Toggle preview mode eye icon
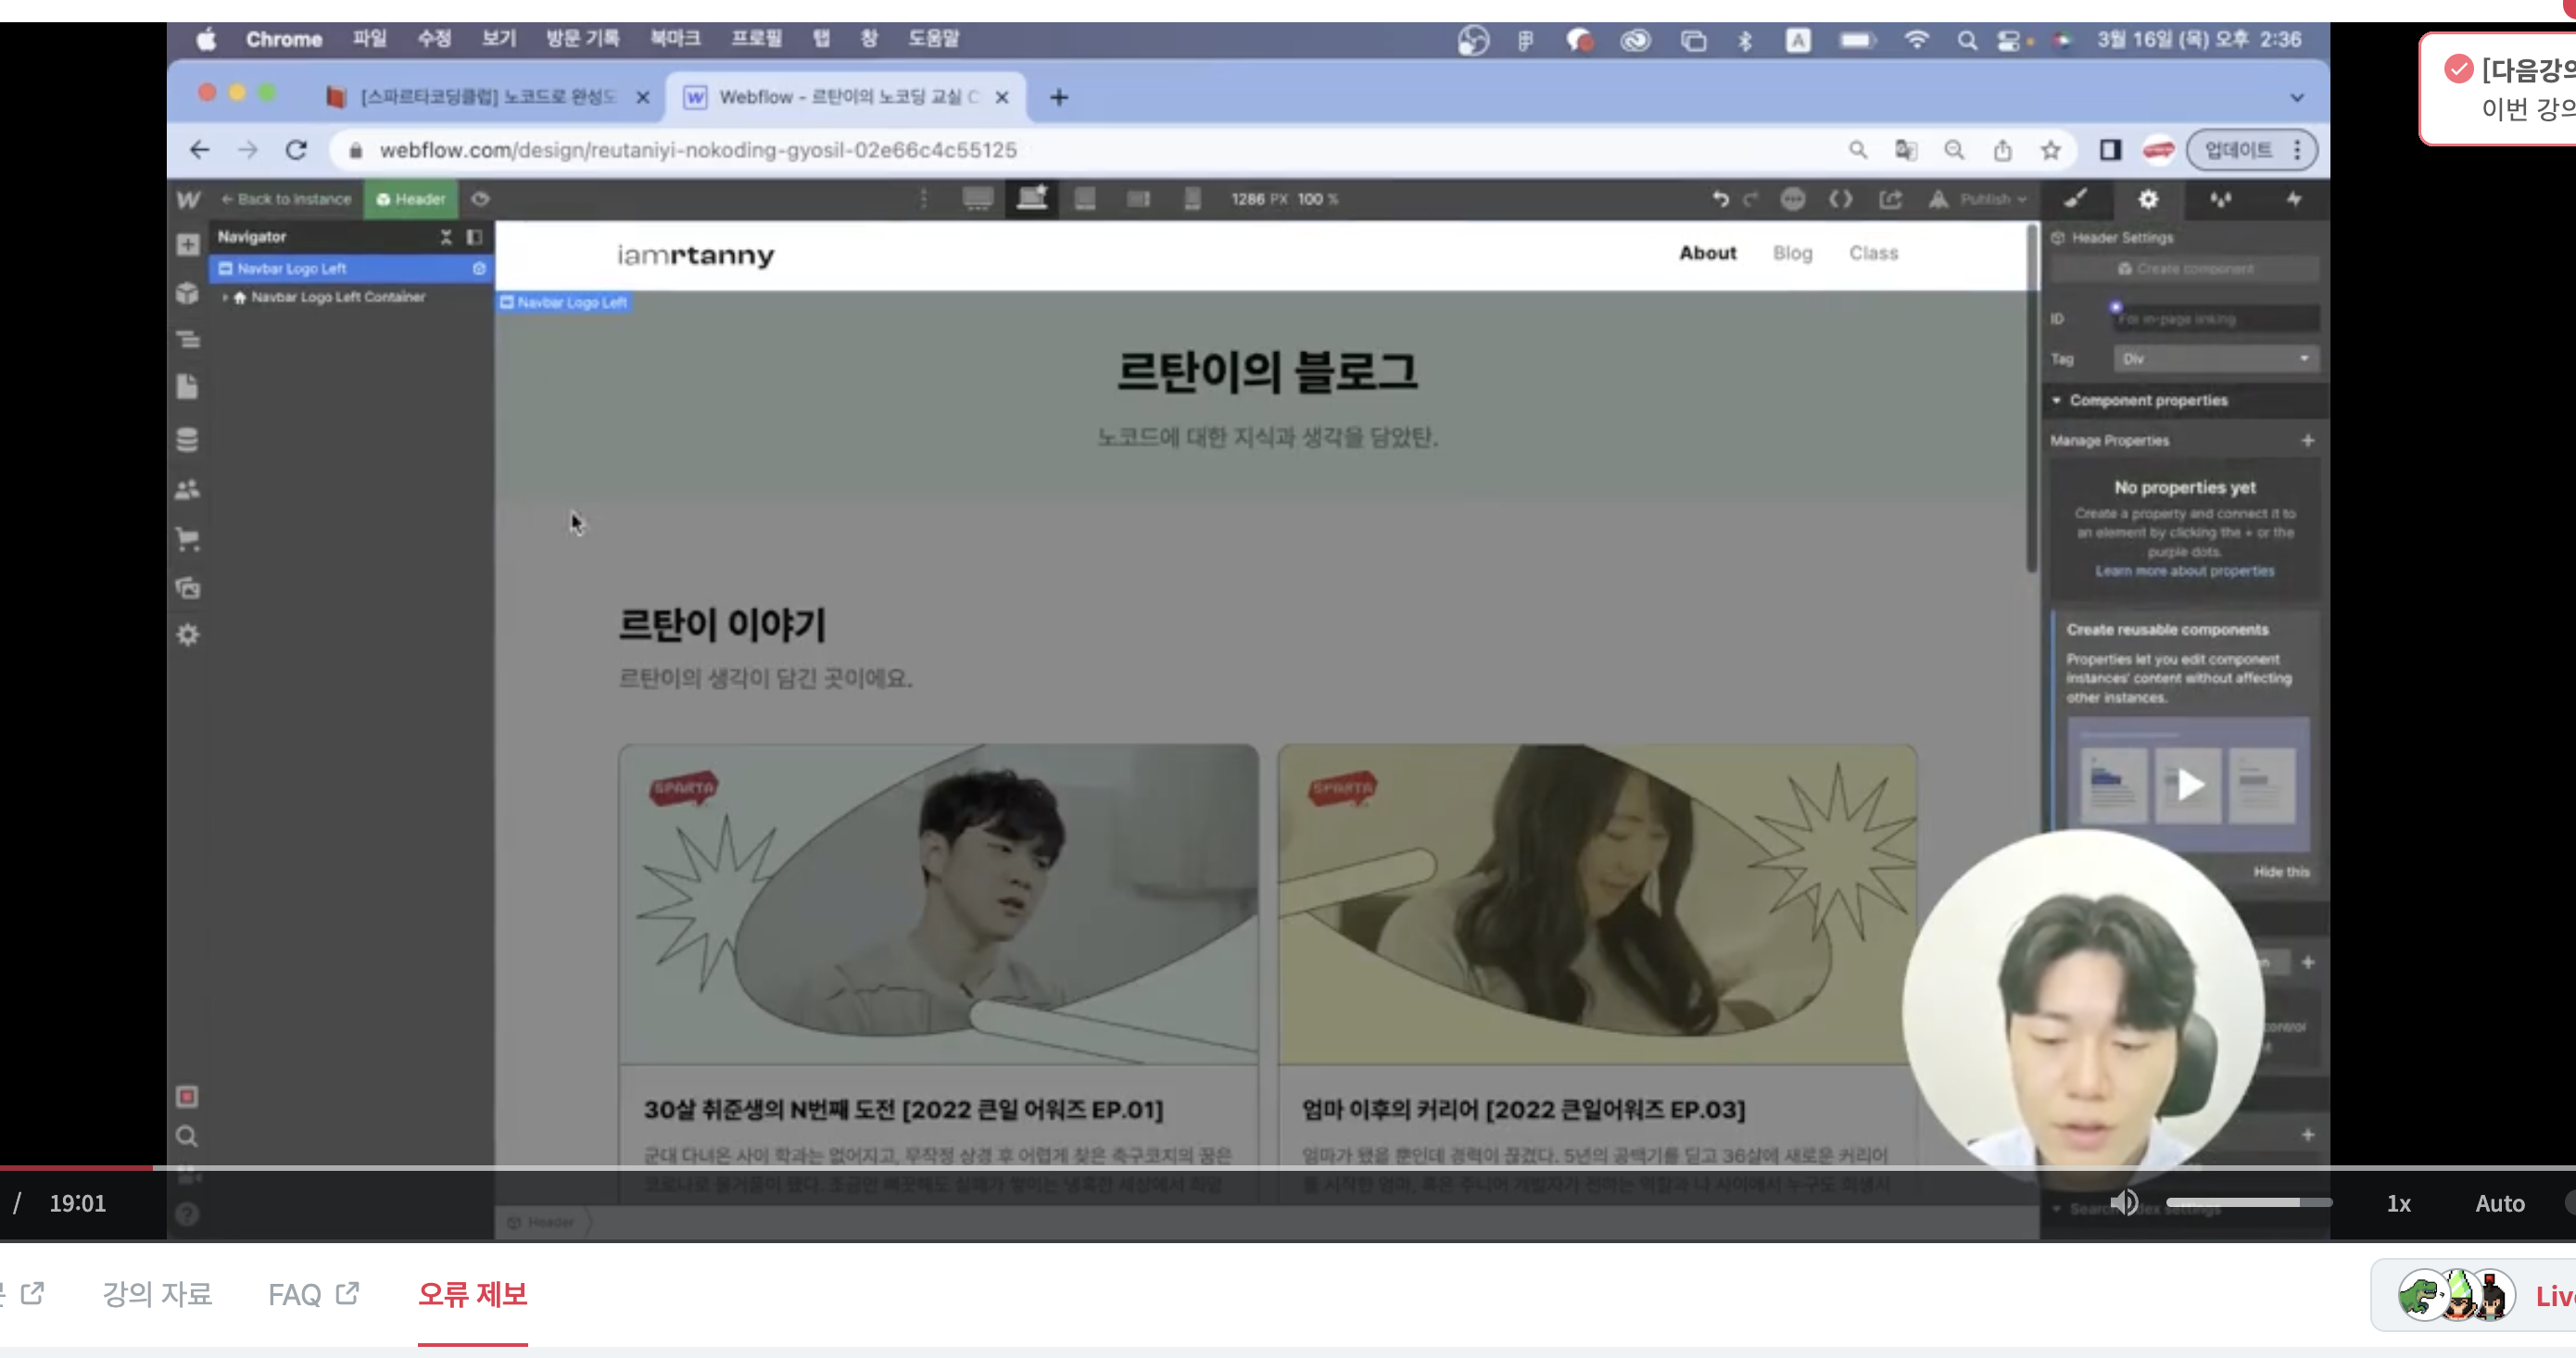The image size is (2576, 1358). tap(481, 199)
